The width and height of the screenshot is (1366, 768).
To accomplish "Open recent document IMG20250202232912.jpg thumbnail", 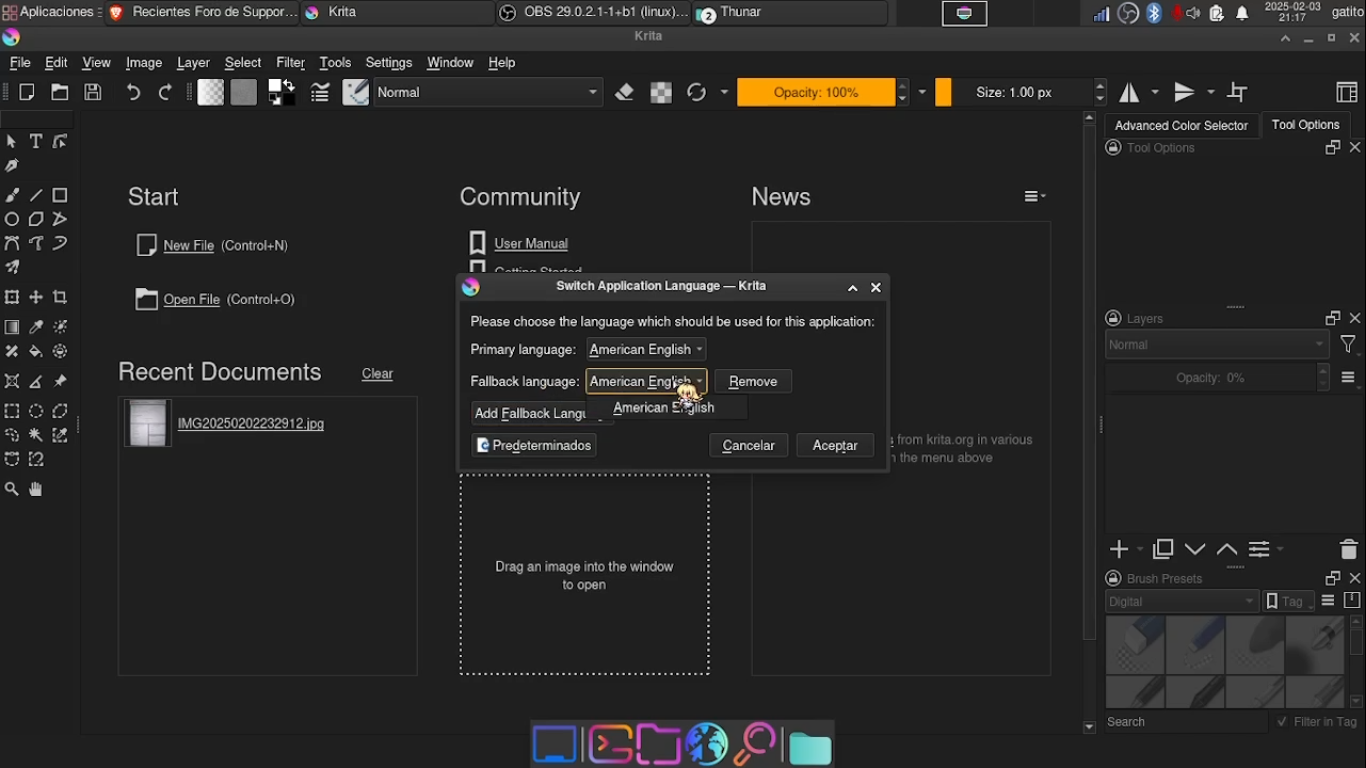I will point(148,423).
